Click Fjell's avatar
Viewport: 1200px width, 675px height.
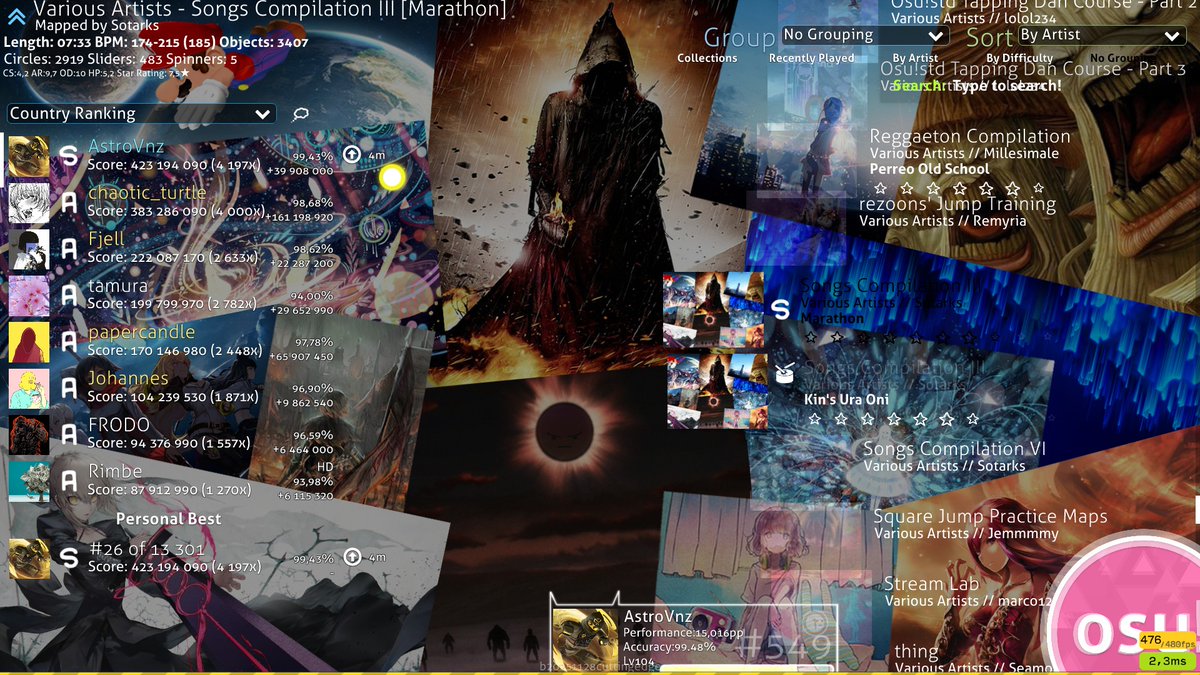(29, 249)
